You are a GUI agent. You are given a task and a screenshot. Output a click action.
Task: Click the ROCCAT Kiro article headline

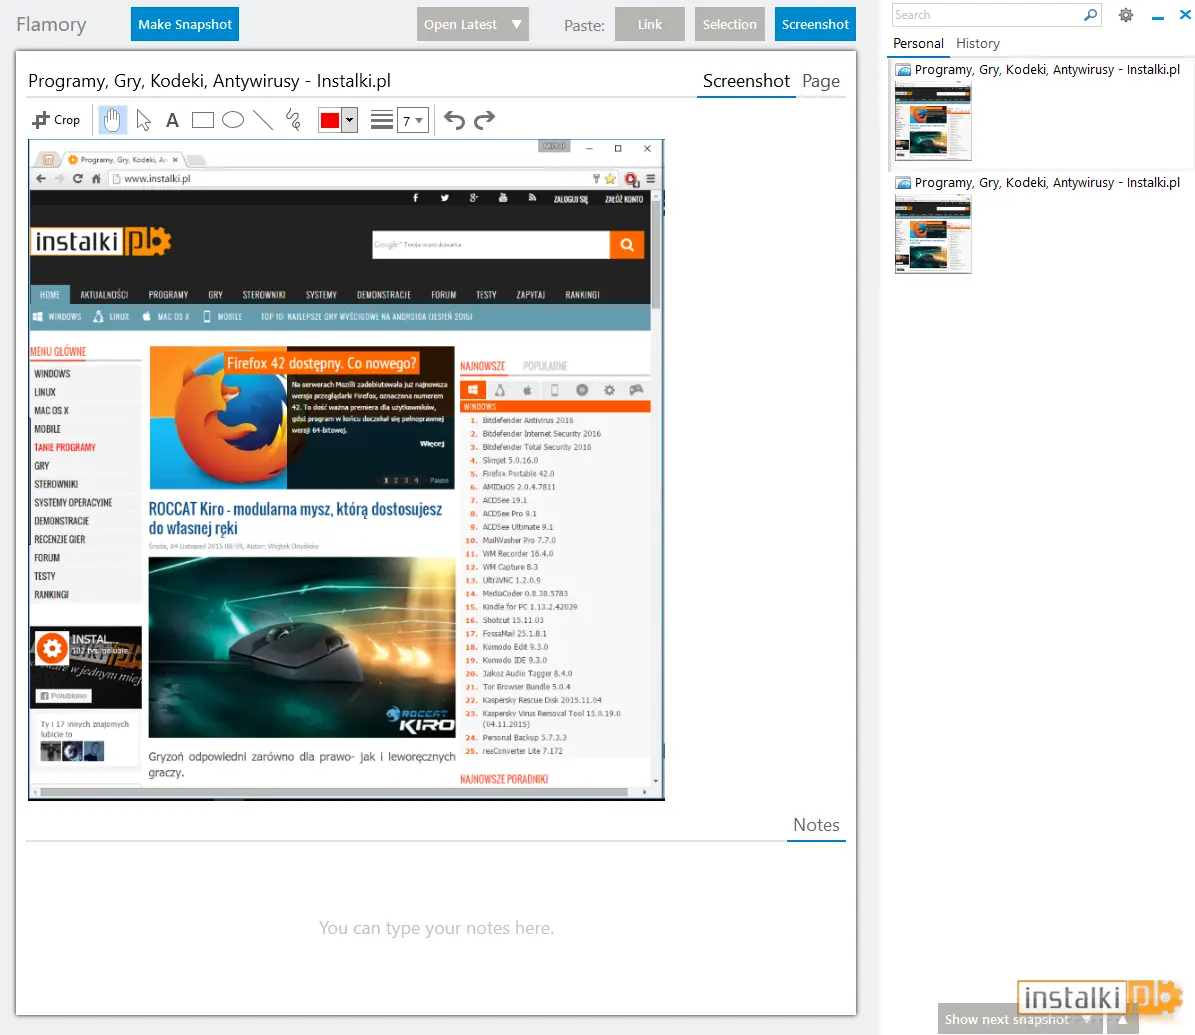(295, 518)
